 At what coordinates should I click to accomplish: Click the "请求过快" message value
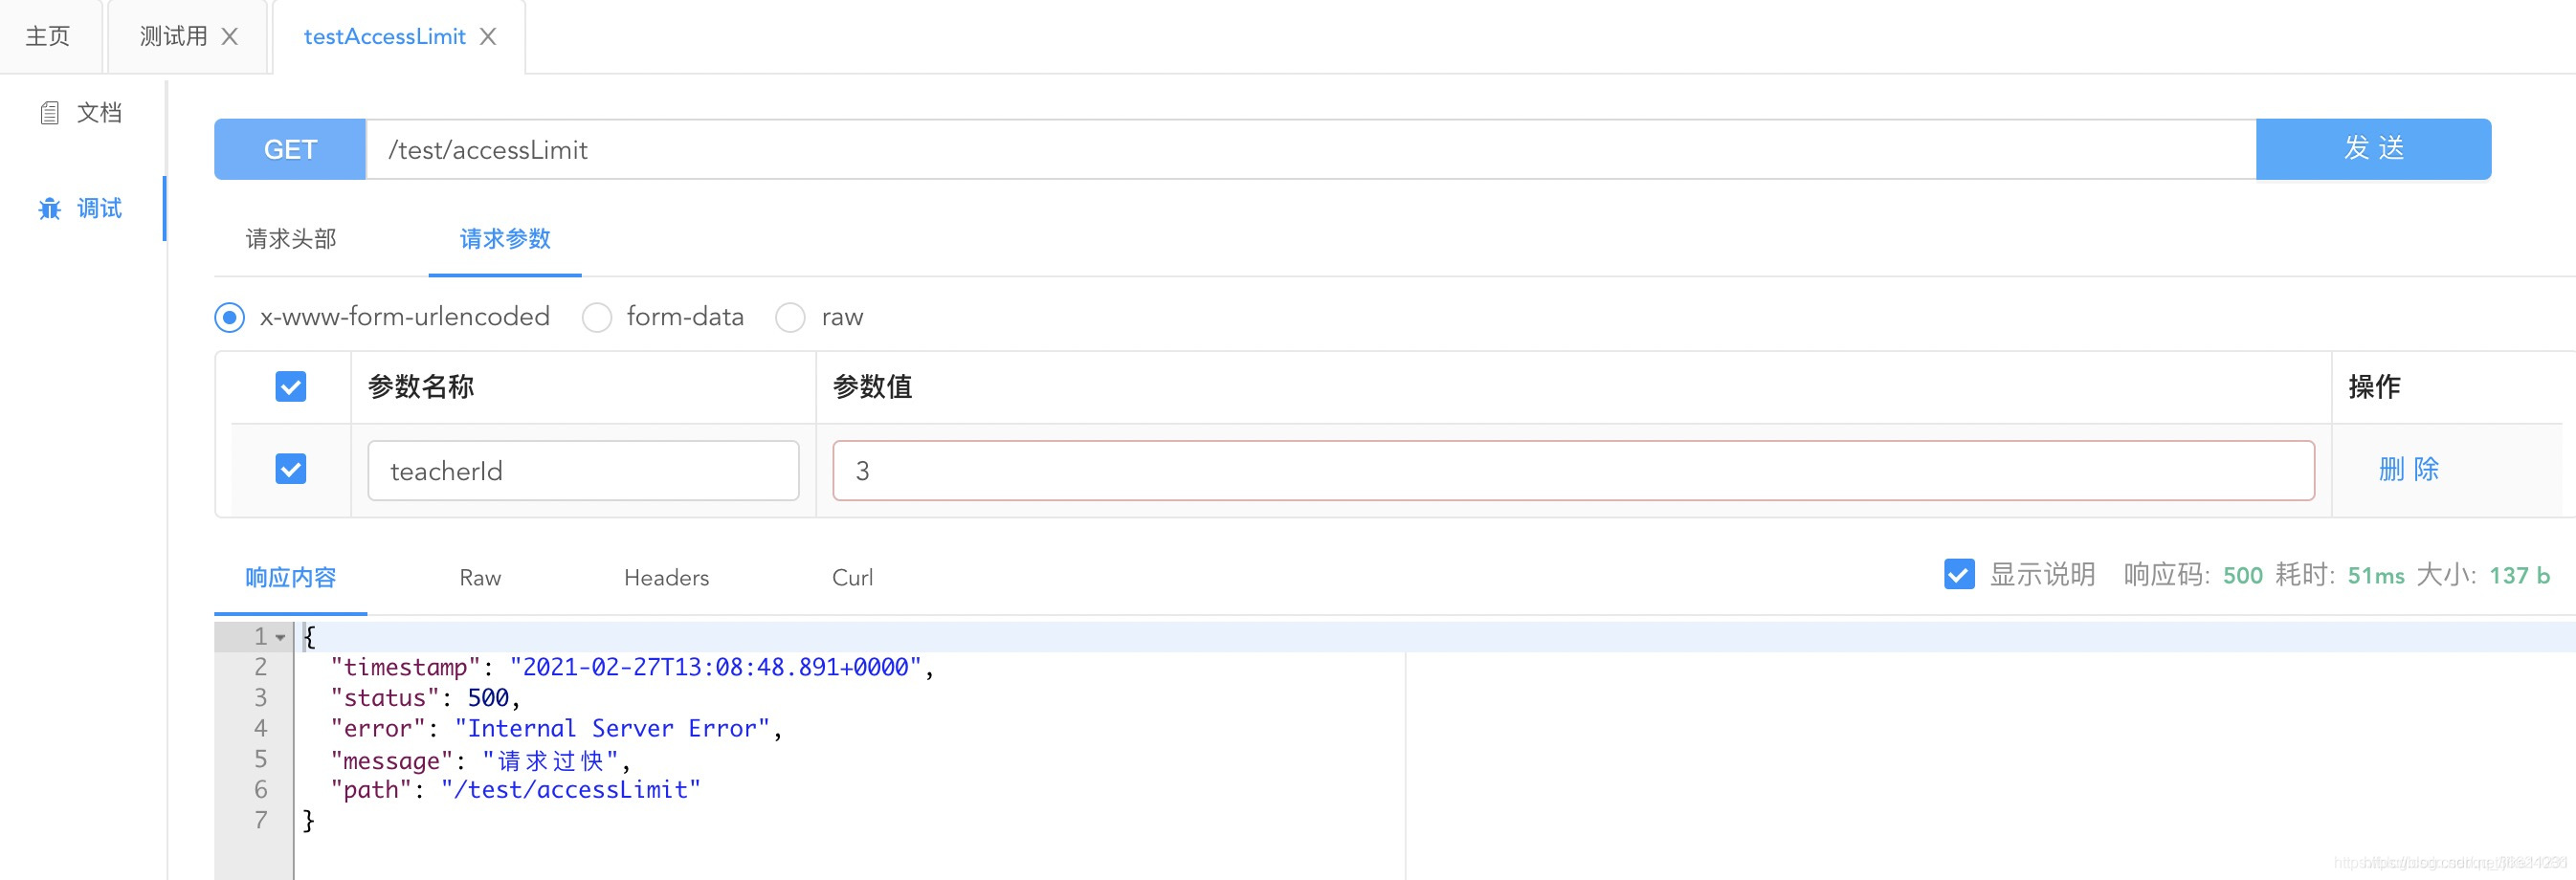(551, 761)
